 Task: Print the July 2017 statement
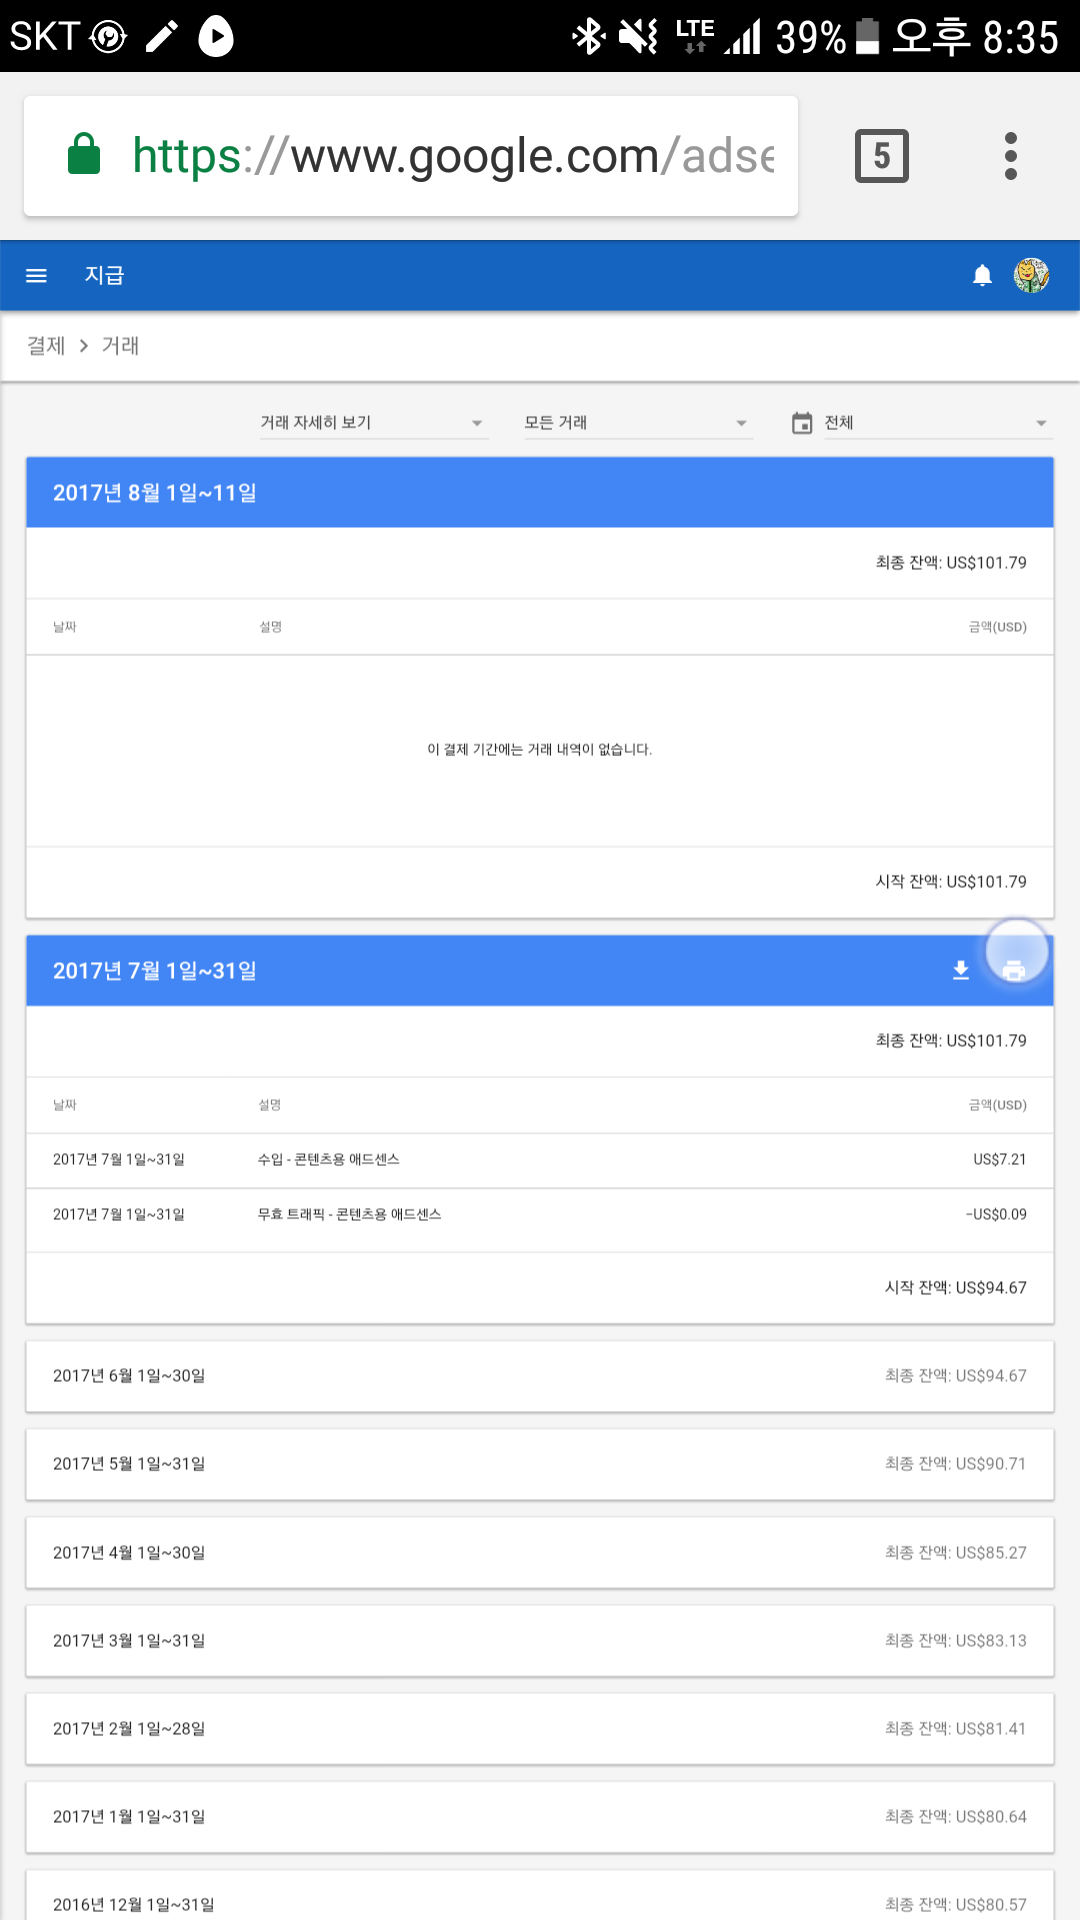pos(1015,970)
